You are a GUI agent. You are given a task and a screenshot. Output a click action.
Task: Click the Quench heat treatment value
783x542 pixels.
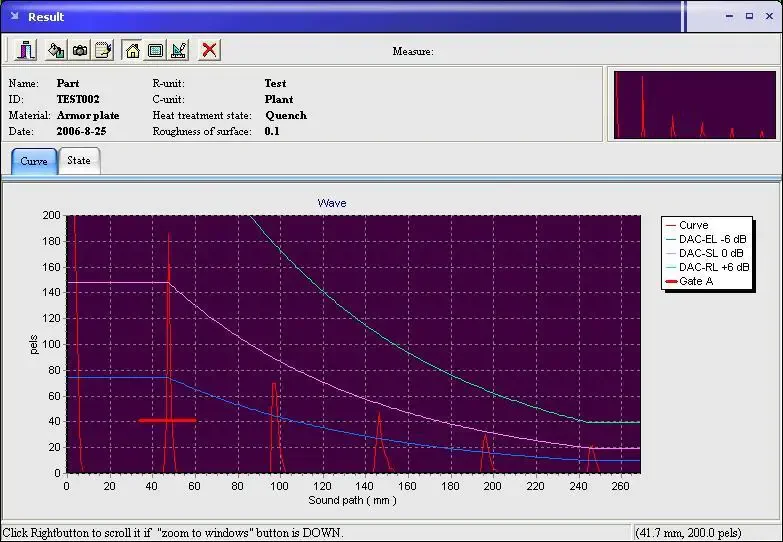(286, 115)
